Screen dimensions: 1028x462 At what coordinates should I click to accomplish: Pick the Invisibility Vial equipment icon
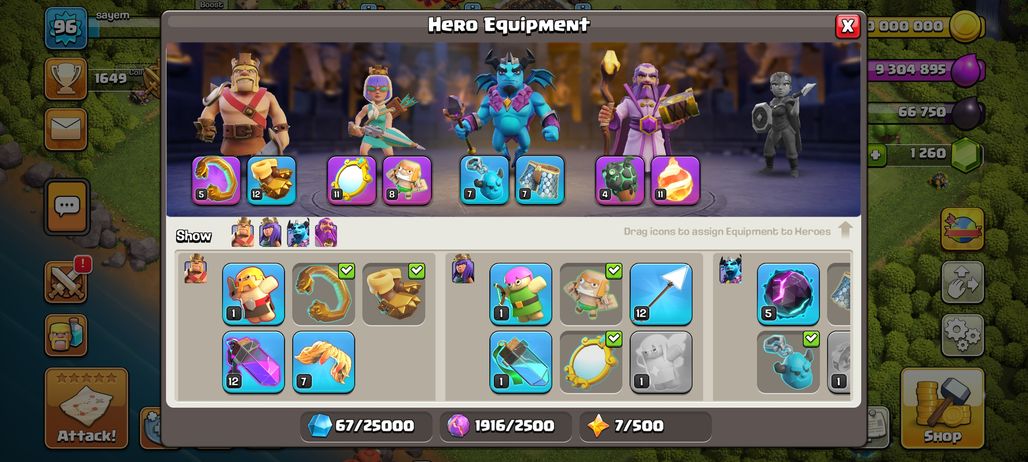[521, 362]
